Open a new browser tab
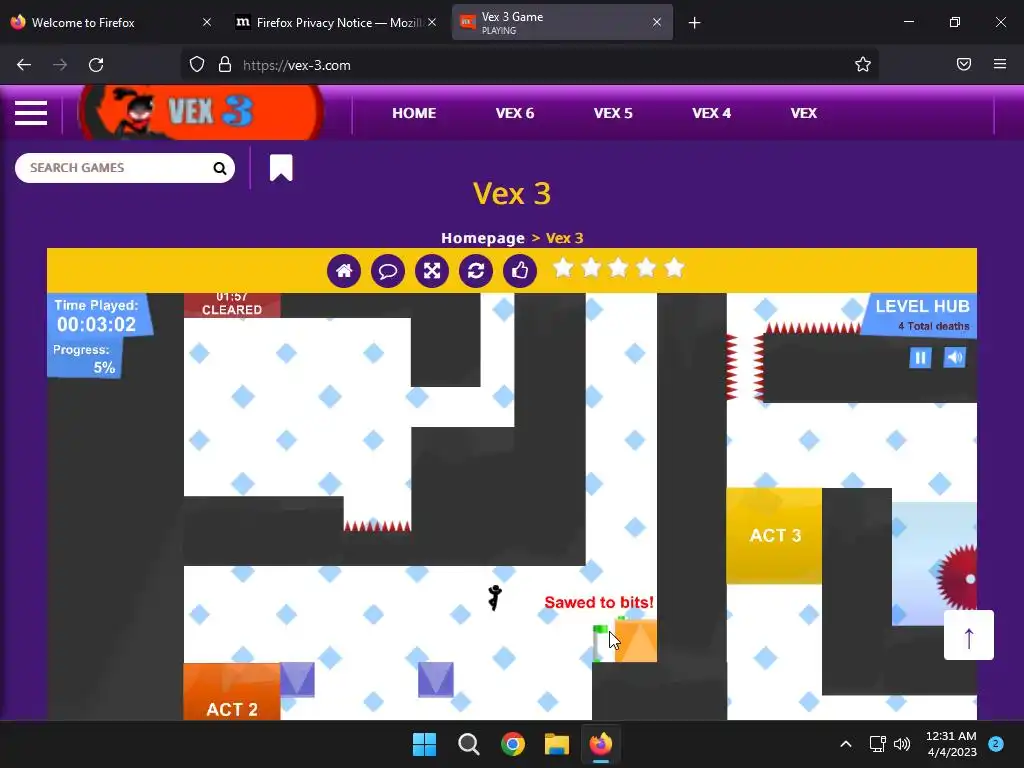Screen dimensions: 1024x768 point(695,23)
